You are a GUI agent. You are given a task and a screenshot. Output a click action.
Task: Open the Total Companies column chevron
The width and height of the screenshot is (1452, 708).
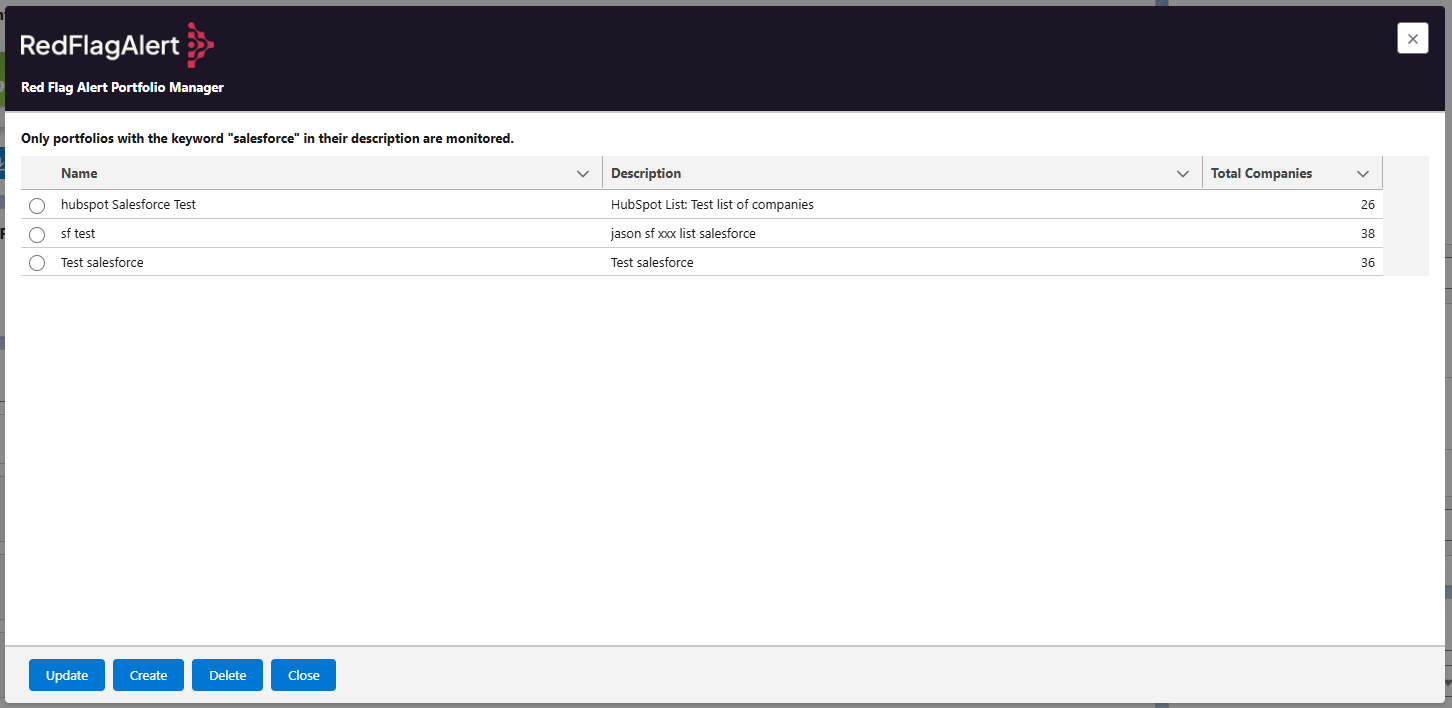pyautogui.click(x=1363, y=174)
